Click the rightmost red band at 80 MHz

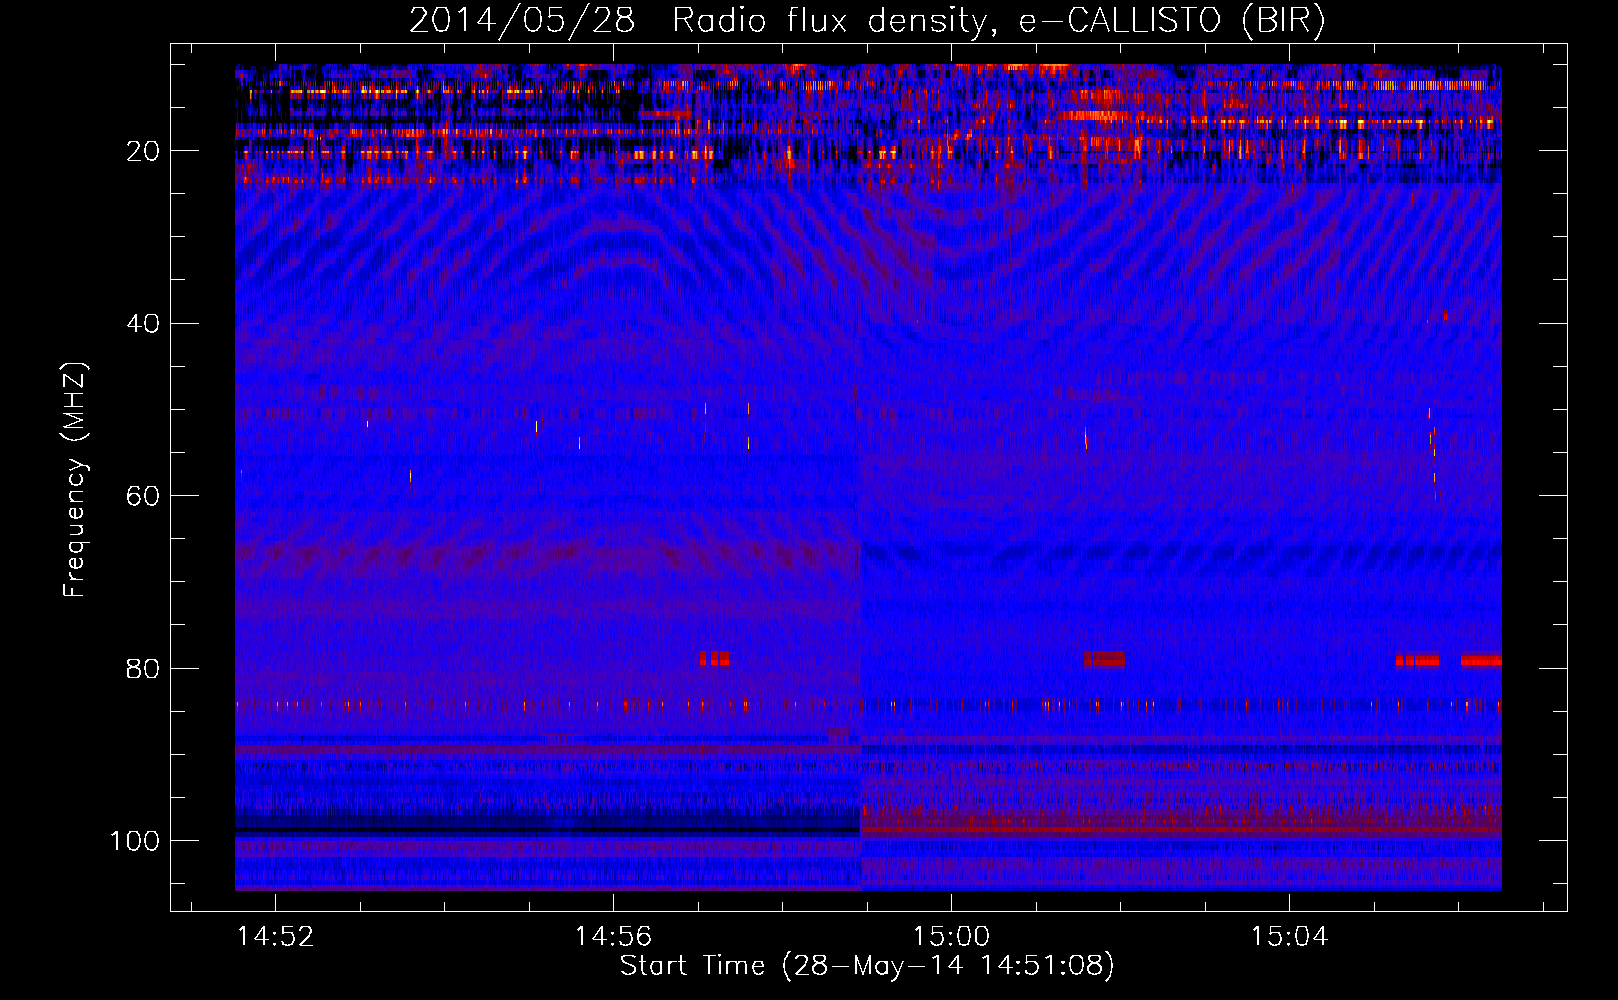pos(1481,660)
